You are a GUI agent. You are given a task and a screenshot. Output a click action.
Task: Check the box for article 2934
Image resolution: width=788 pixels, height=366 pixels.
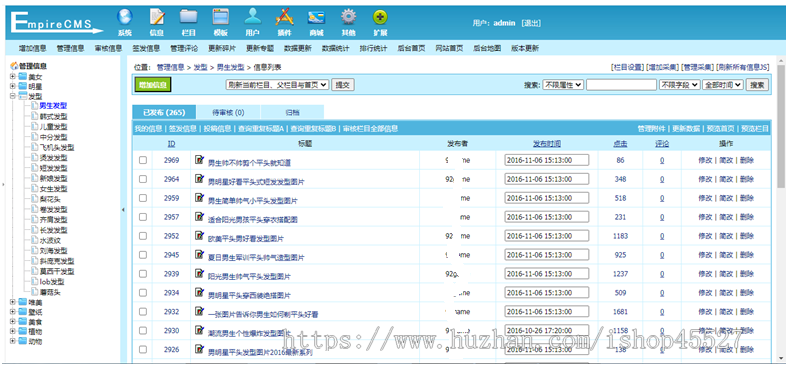click(x=143, y=293)
